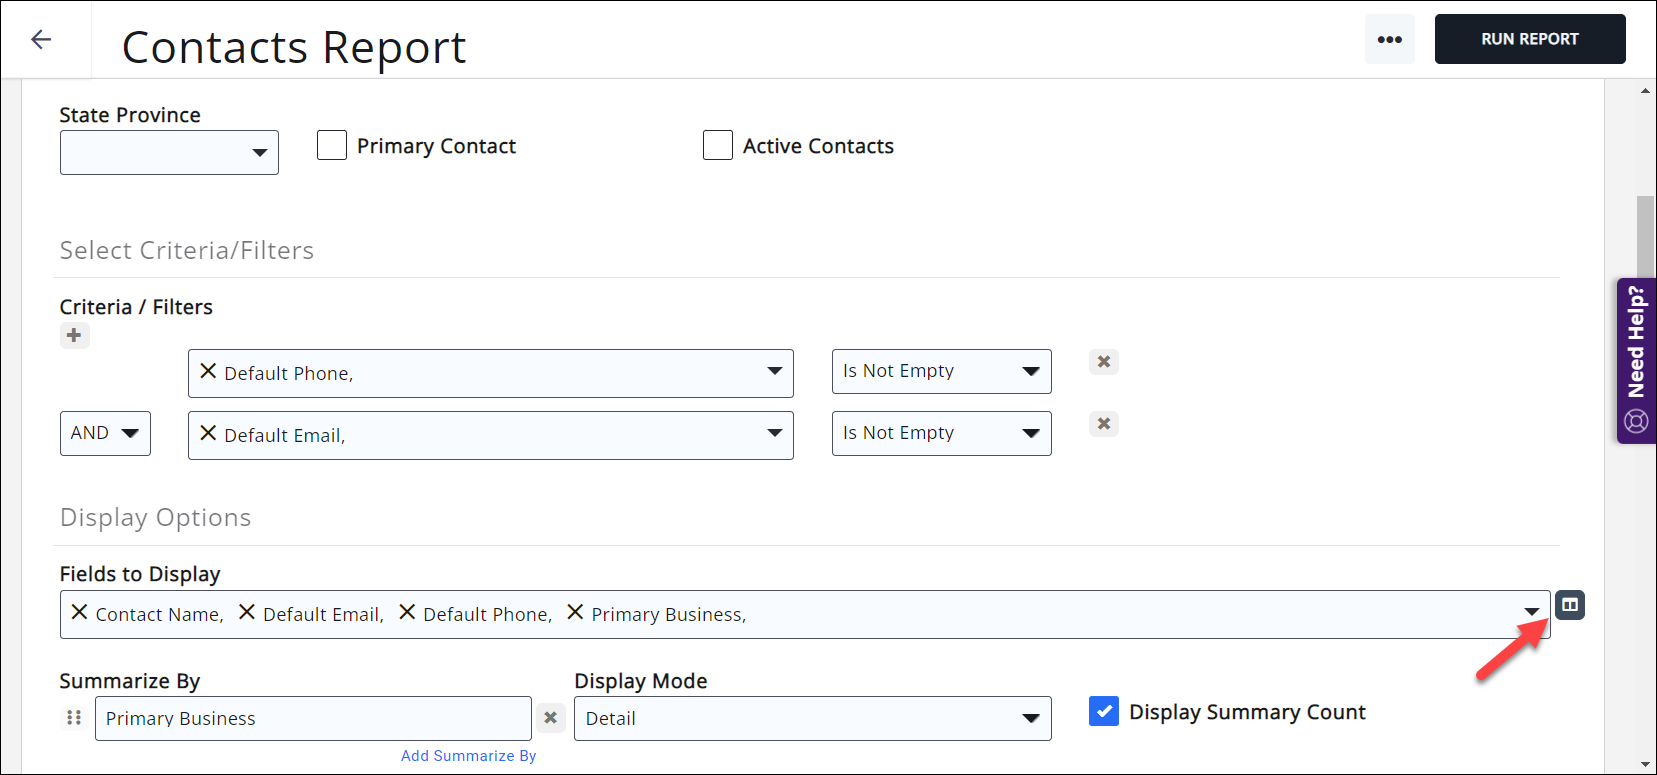Open the Need Help side tab

point(1636,360)
